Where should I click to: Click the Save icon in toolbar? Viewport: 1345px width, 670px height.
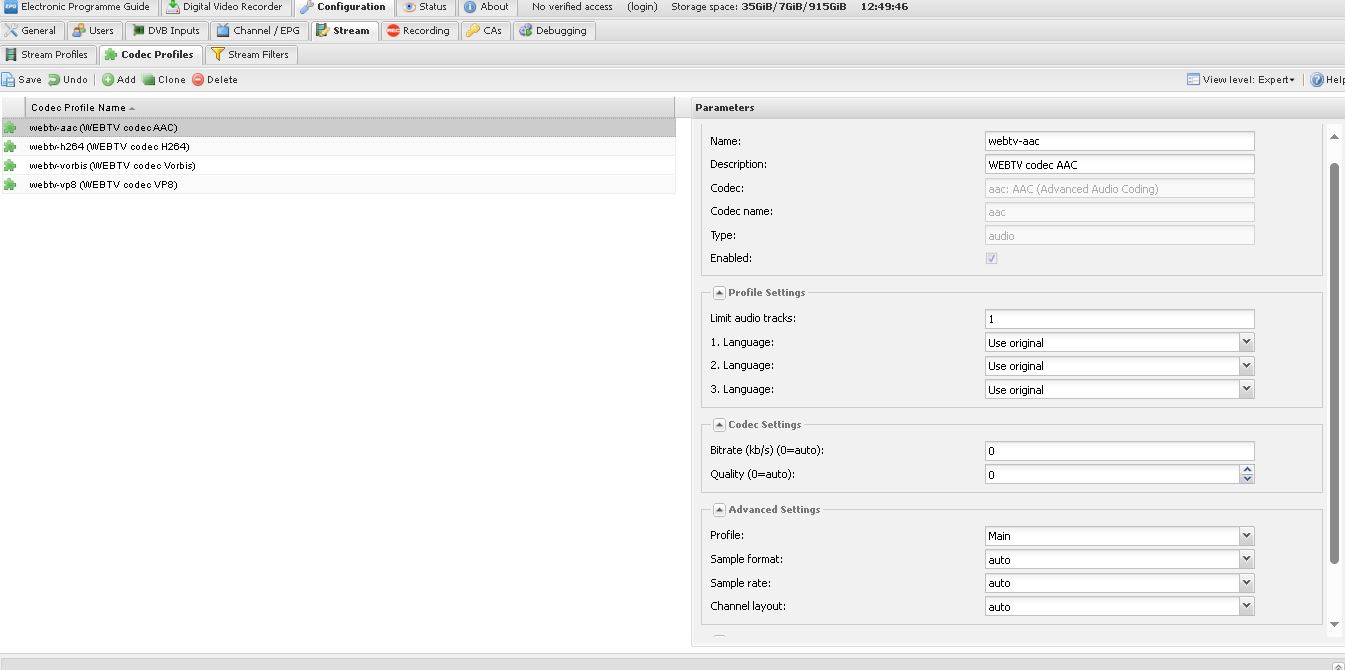click(9, 80)
